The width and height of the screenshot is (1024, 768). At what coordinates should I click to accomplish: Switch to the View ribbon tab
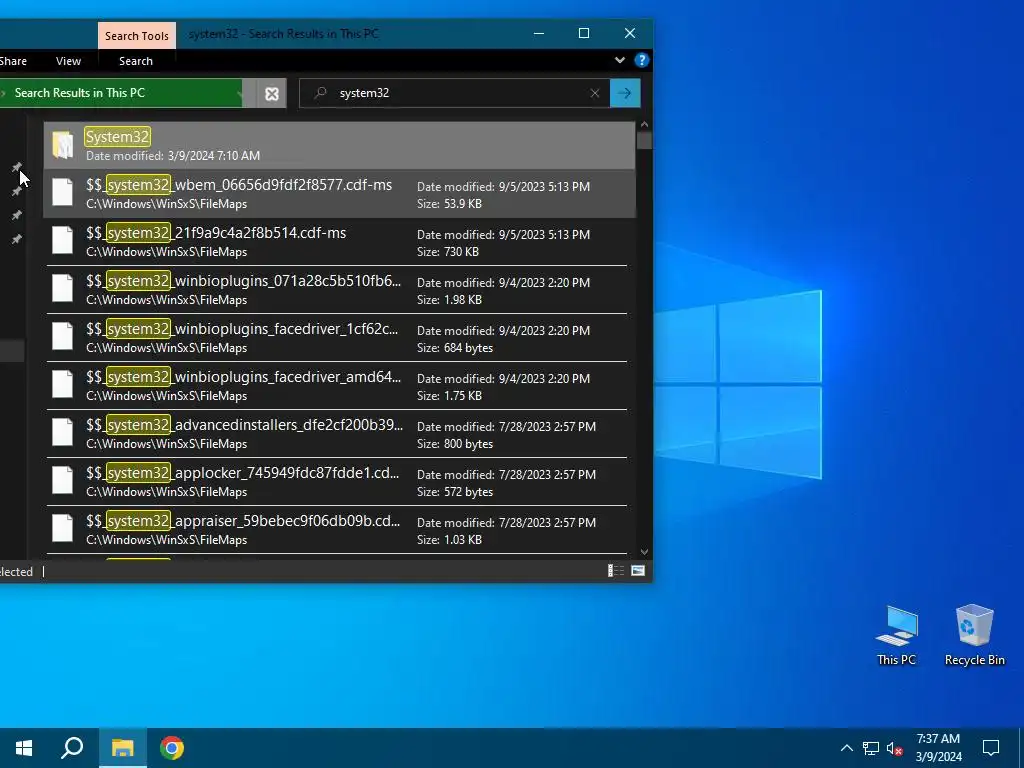coord(69,61)
